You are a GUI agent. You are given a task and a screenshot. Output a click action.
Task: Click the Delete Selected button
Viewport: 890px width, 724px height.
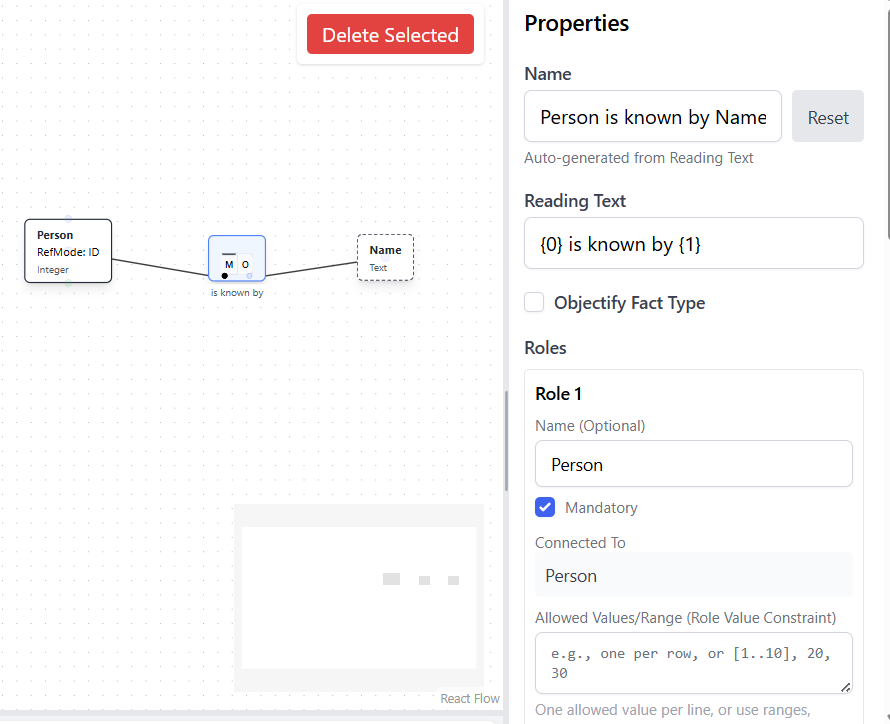click(390, 33)
